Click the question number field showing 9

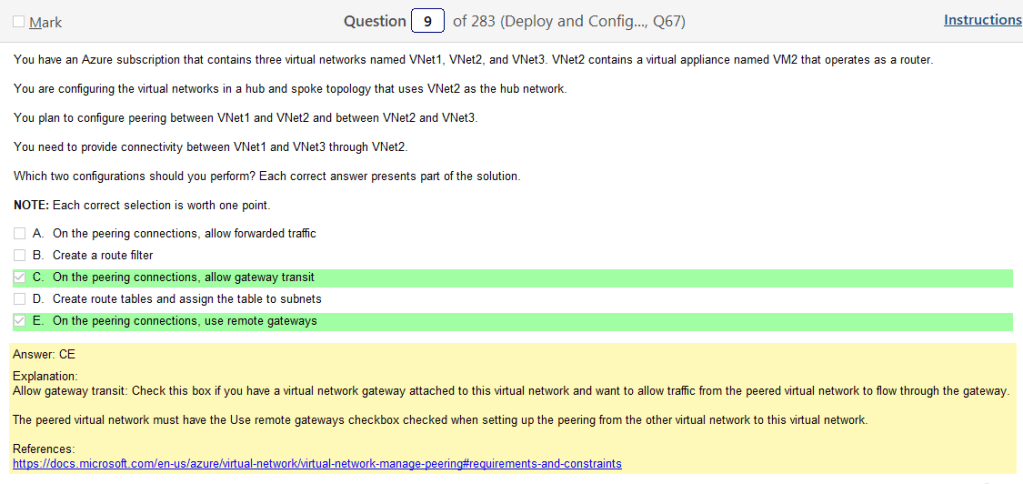coord(427,21)
